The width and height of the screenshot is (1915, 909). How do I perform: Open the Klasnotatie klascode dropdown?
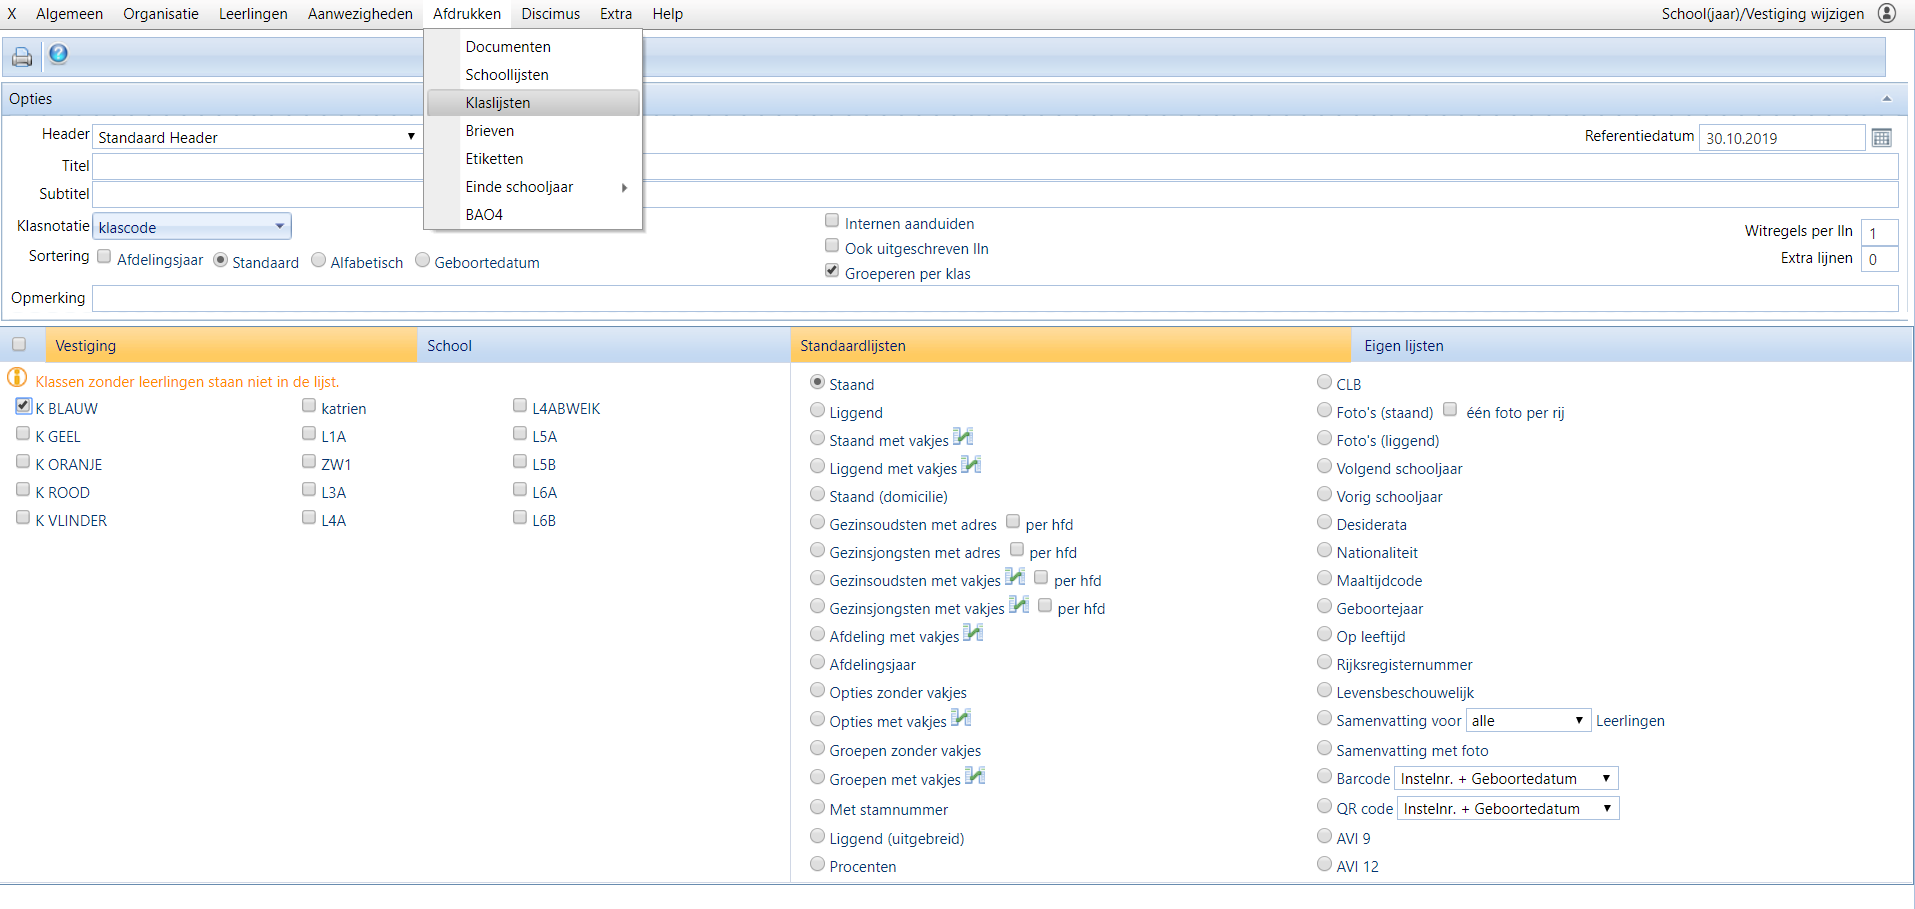click(192, 227)
